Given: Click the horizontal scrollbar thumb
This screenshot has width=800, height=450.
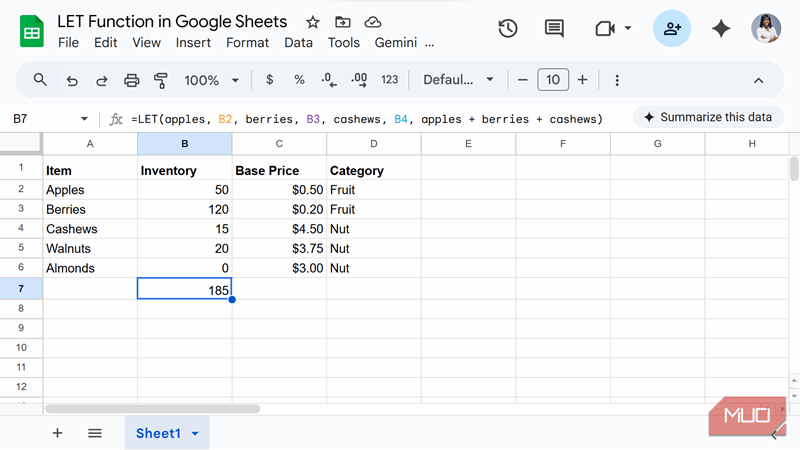Looking at the screenshot, I should click(x=153, y=409).
